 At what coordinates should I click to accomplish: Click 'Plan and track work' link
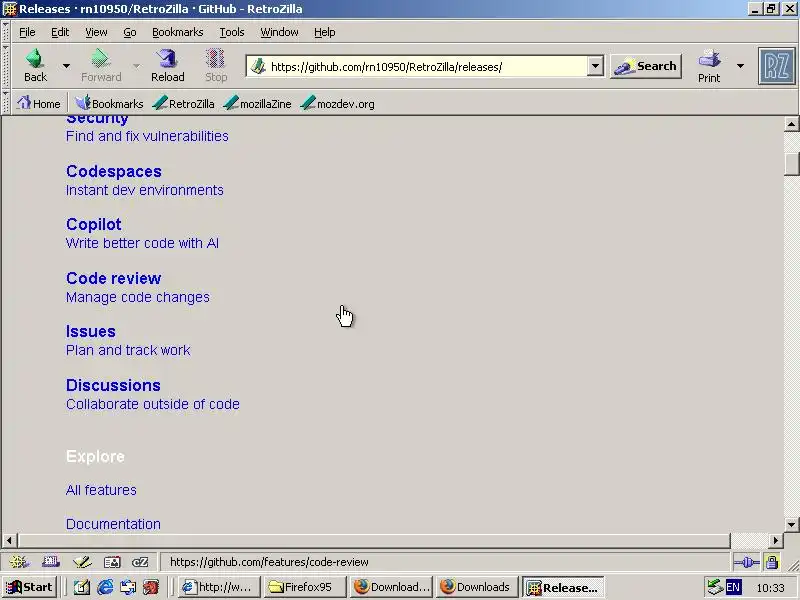point(128,350)
